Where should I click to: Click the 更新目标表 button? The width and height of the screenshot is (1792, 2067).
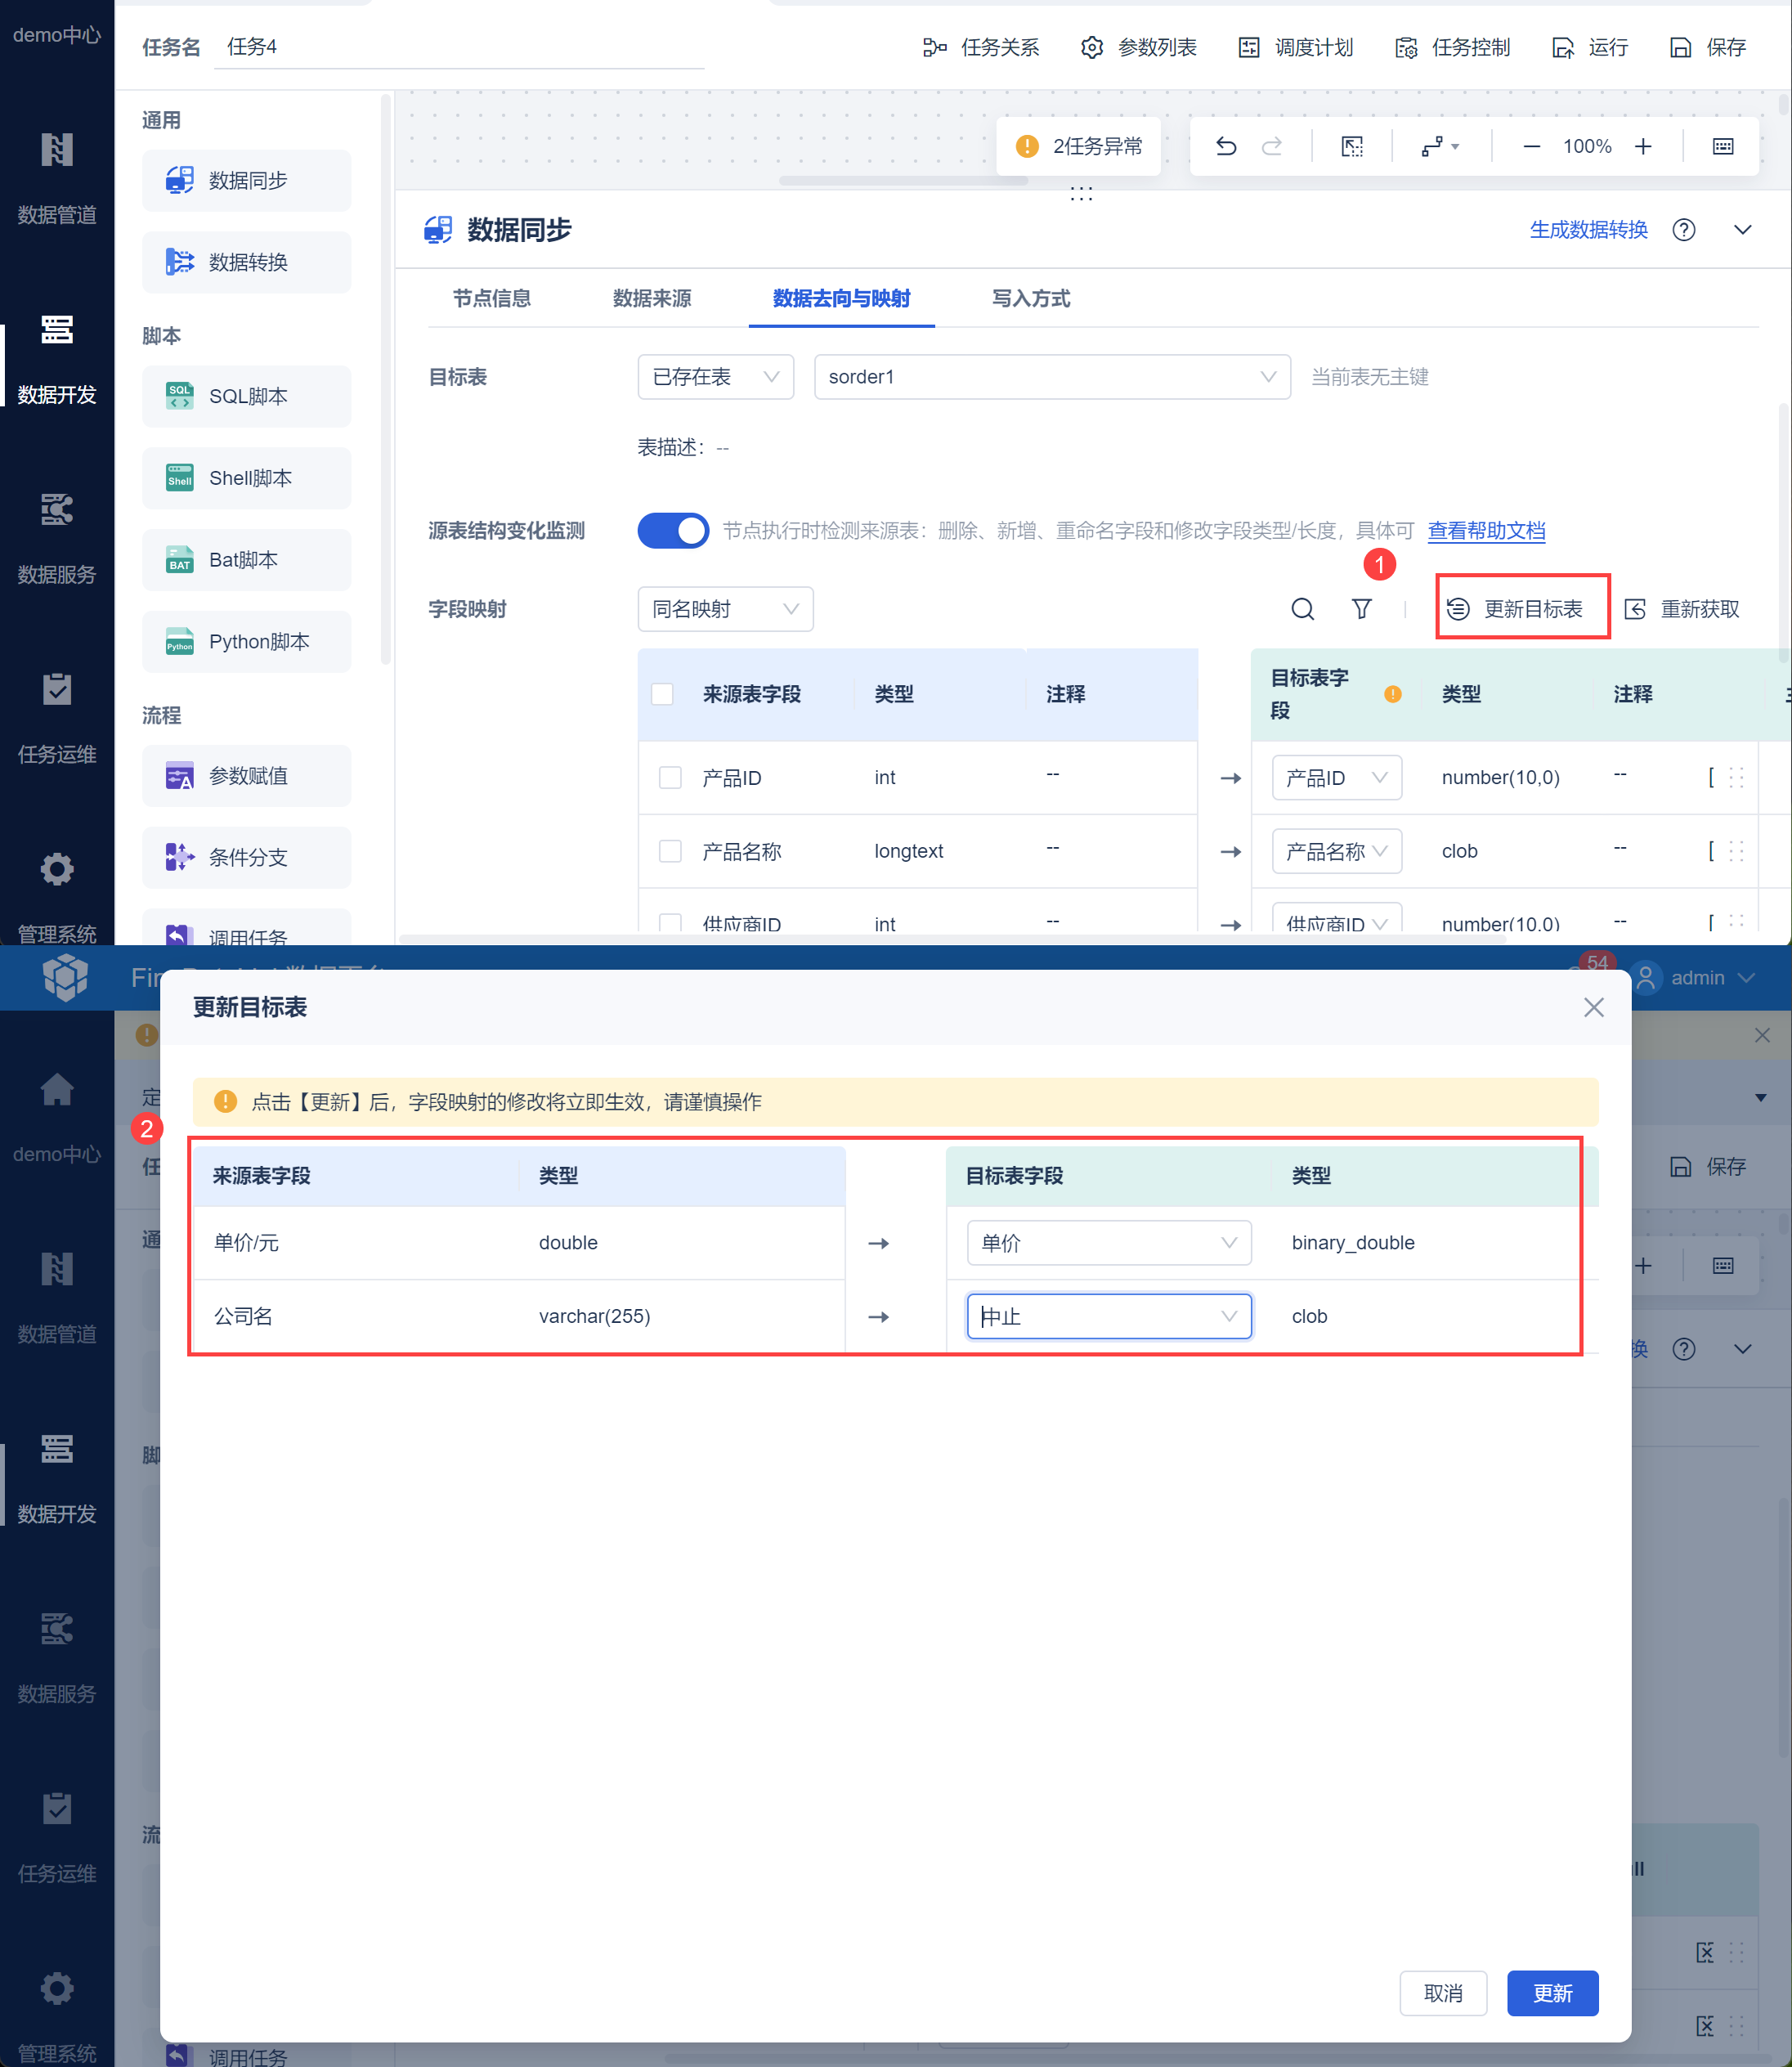[x=1522, y=609]
